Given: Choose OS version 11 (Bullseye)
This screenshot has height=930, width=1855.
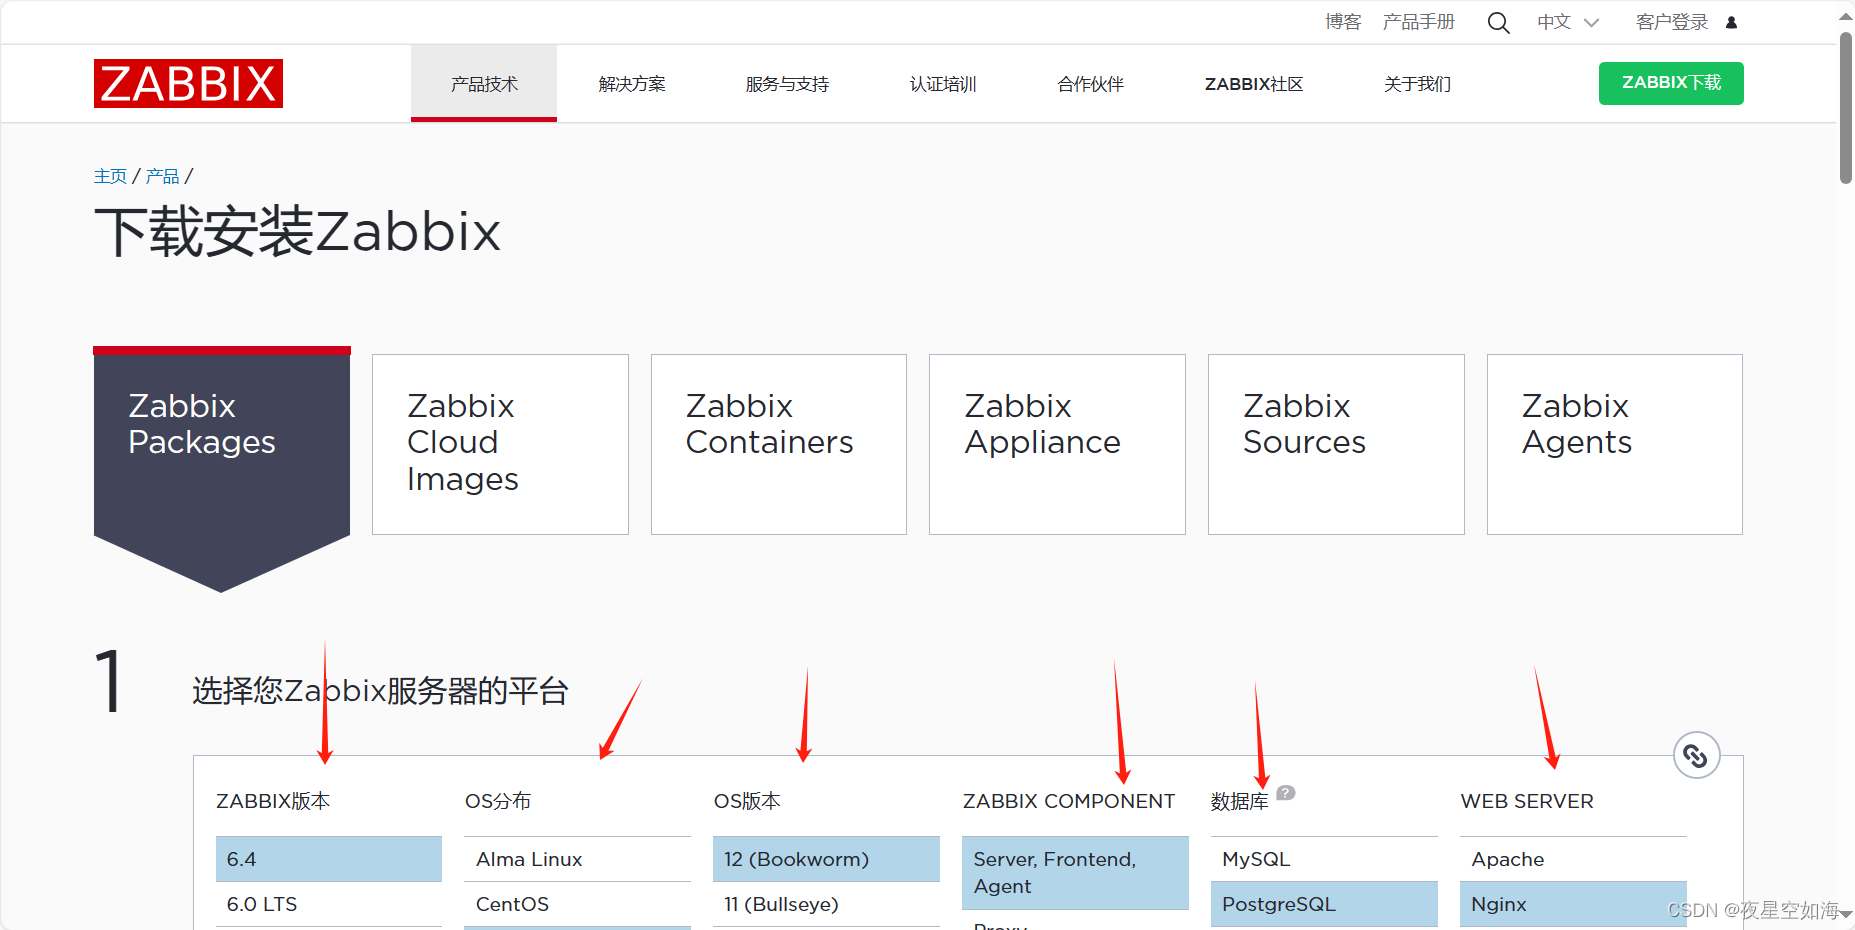Looking at the screenshot, I should (827, 904).
